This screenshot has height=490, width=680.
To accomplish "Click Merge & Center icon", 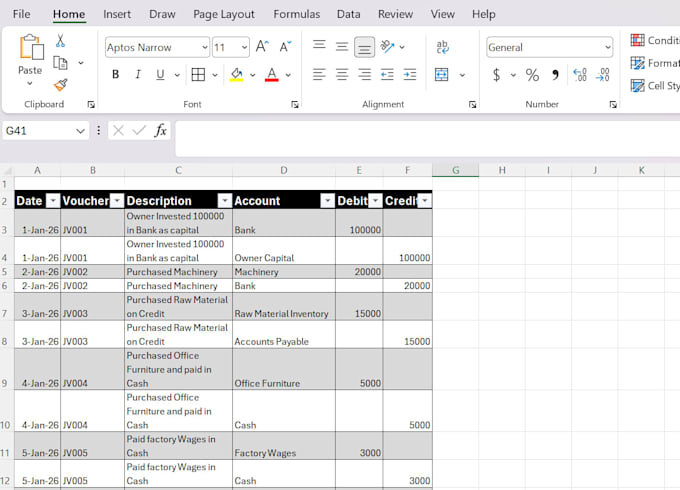I will tap(441, 75).
